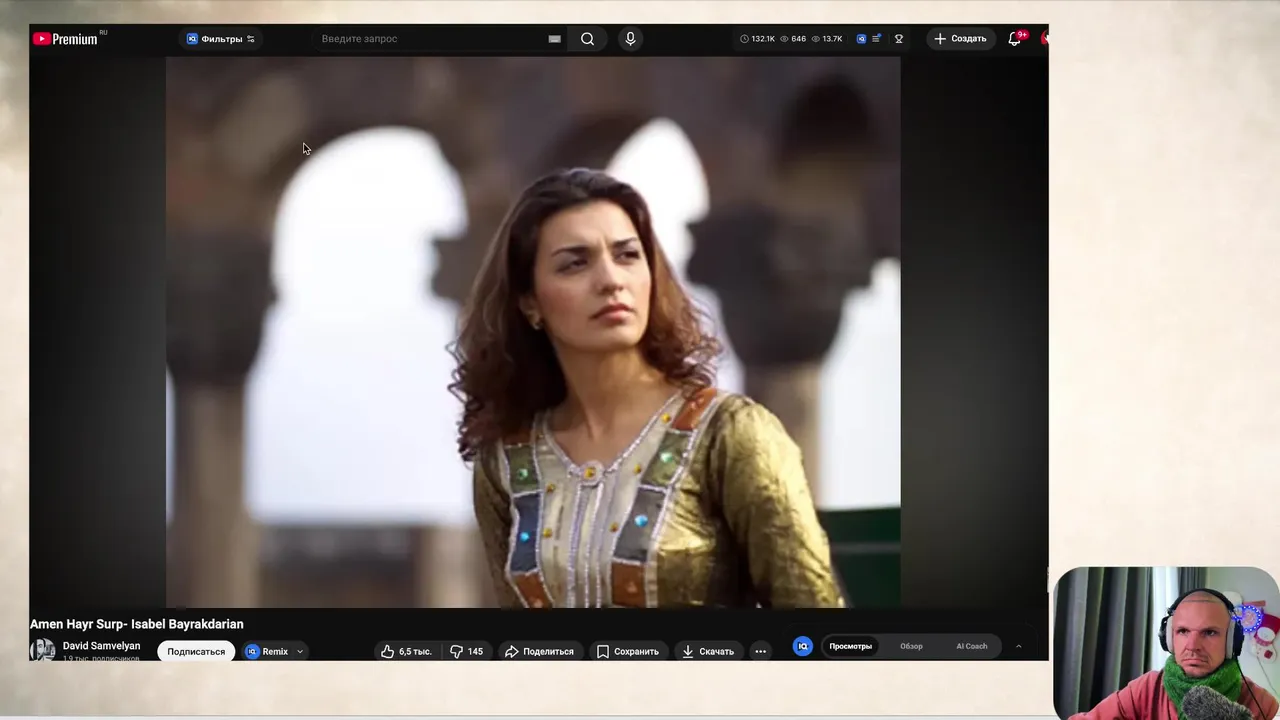Click the 646 views statistic
The width and height of the screenshot is (1280, 720).
(793, 39)
